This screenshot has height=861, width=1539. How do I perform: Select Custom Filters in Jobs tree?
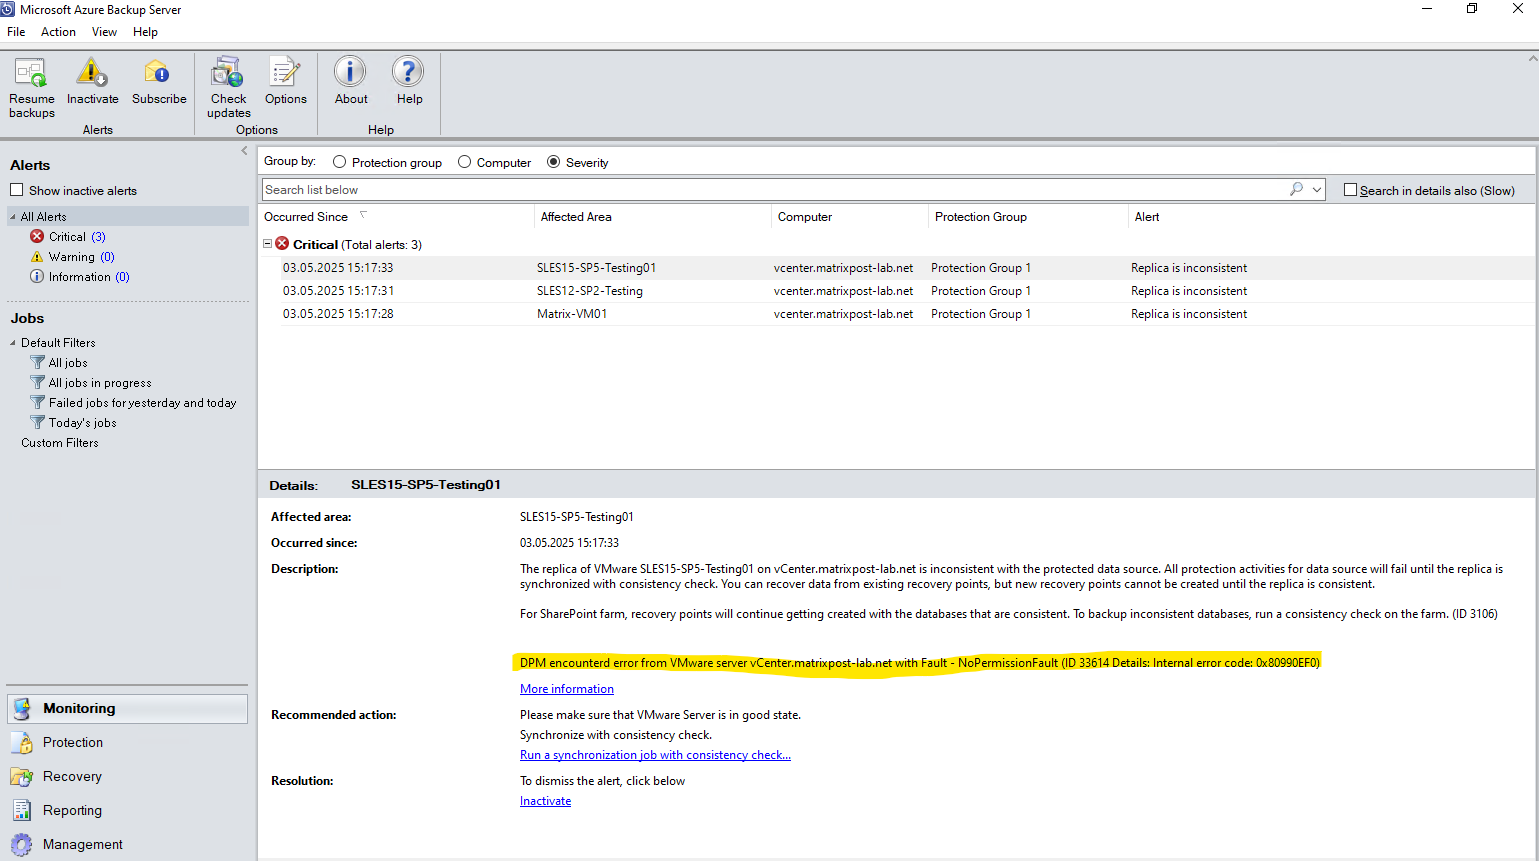(60, 443)
